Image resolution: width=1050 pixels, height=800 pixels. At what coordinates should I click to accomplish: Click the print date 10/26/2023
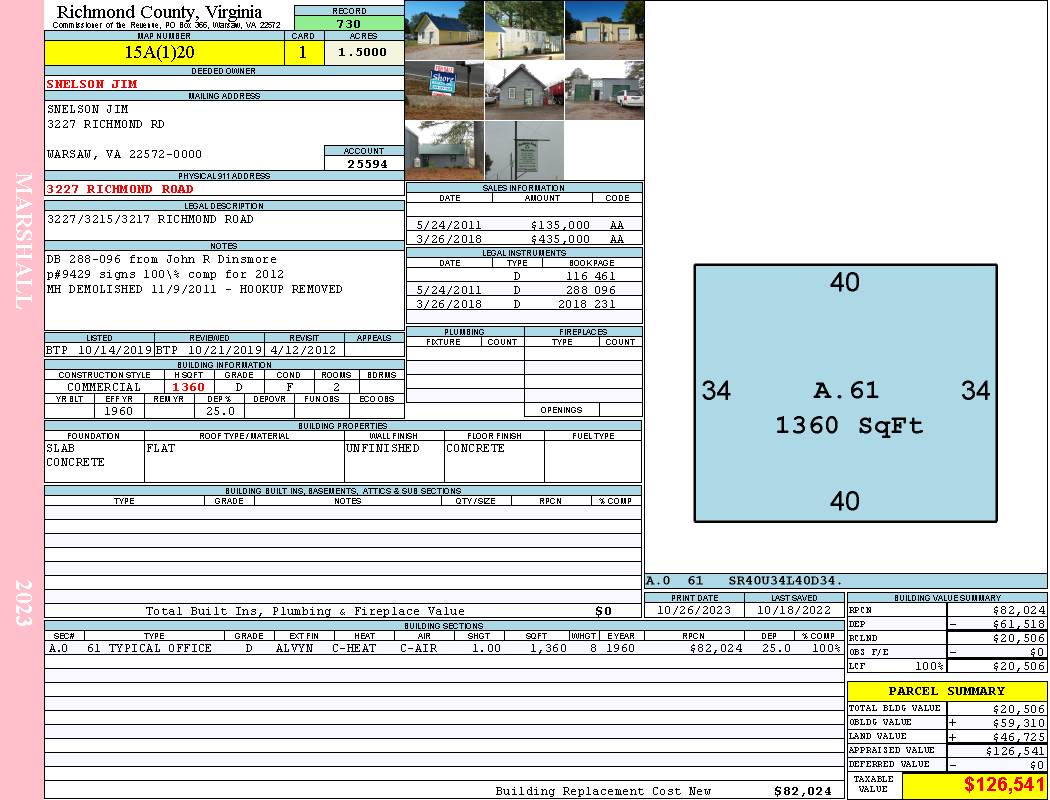[694, 611]
